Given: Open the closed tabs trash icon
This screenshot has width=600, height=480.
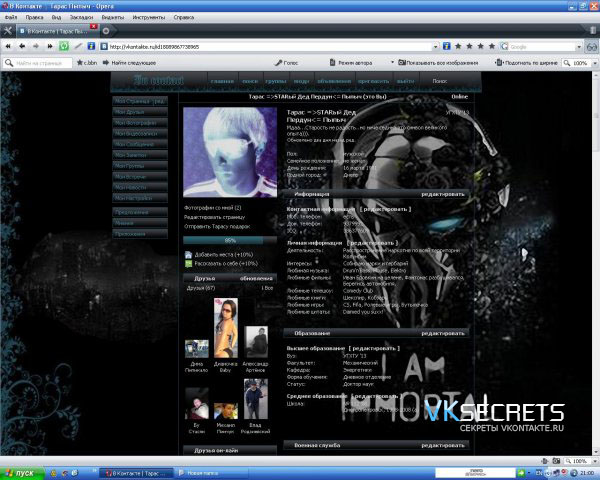Looking at the screenshot, I should pyautogui.click(x=593, y=30).
